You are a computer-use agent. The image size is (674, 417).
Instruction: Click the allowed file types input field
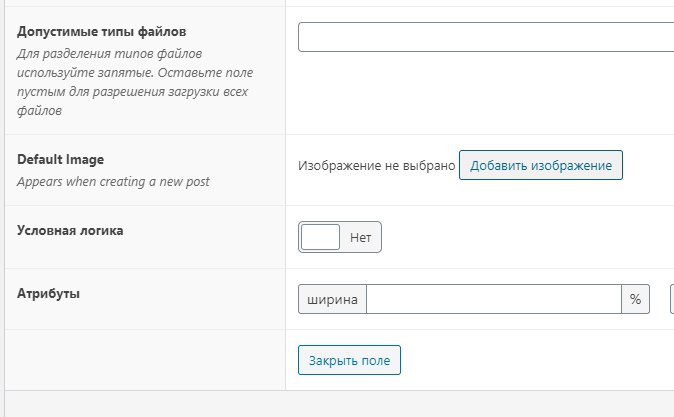(486, 37)
